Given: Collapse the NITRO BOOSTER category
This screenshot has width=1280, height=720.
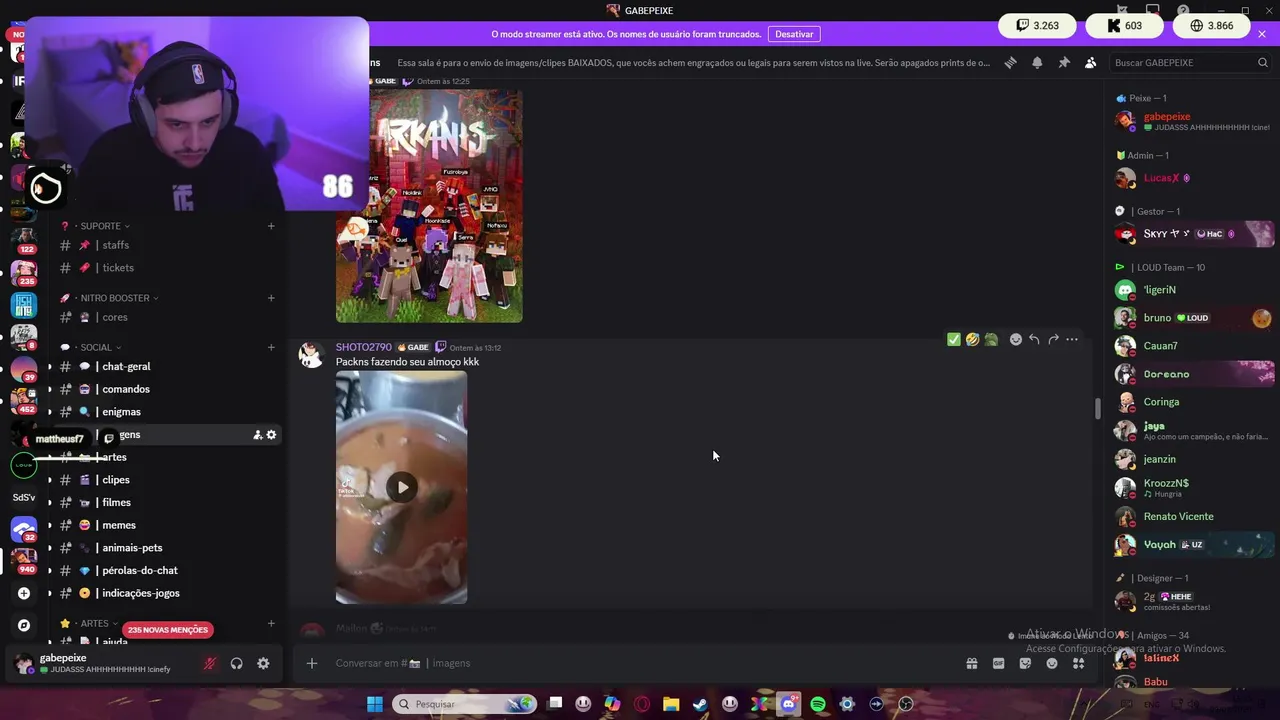Looking at the screenshot, I should click(x=115, y=298).
